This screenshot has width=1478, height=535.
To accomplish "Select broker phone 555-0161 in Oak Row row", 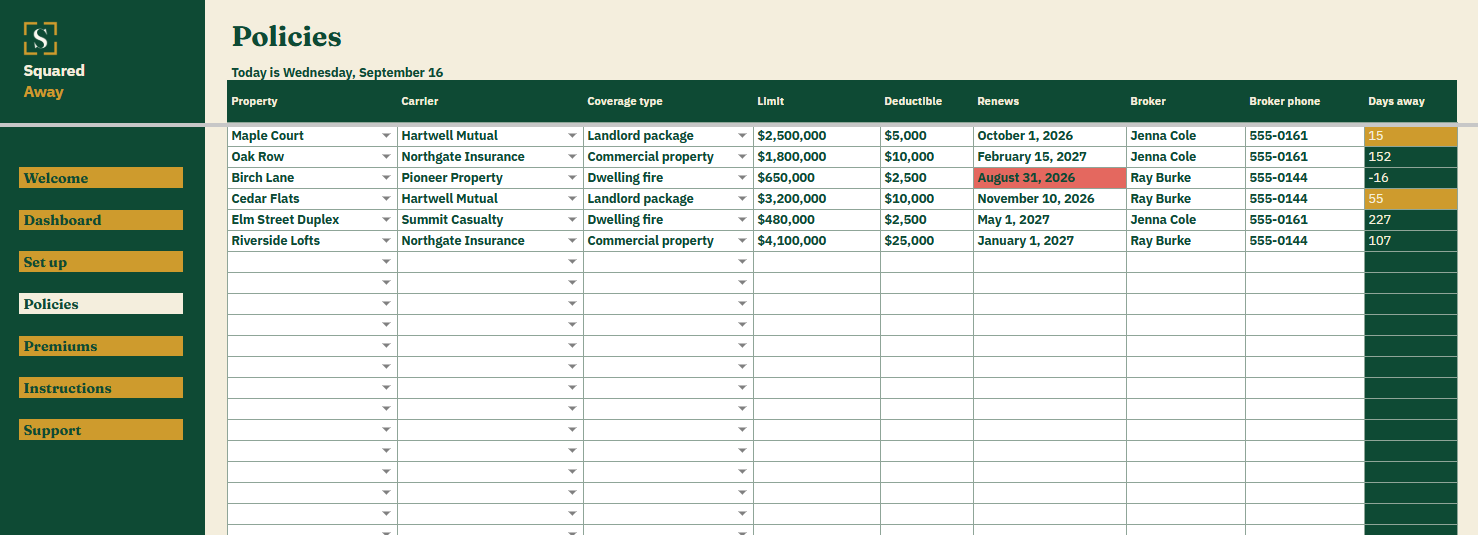I will coord(1305,157).
